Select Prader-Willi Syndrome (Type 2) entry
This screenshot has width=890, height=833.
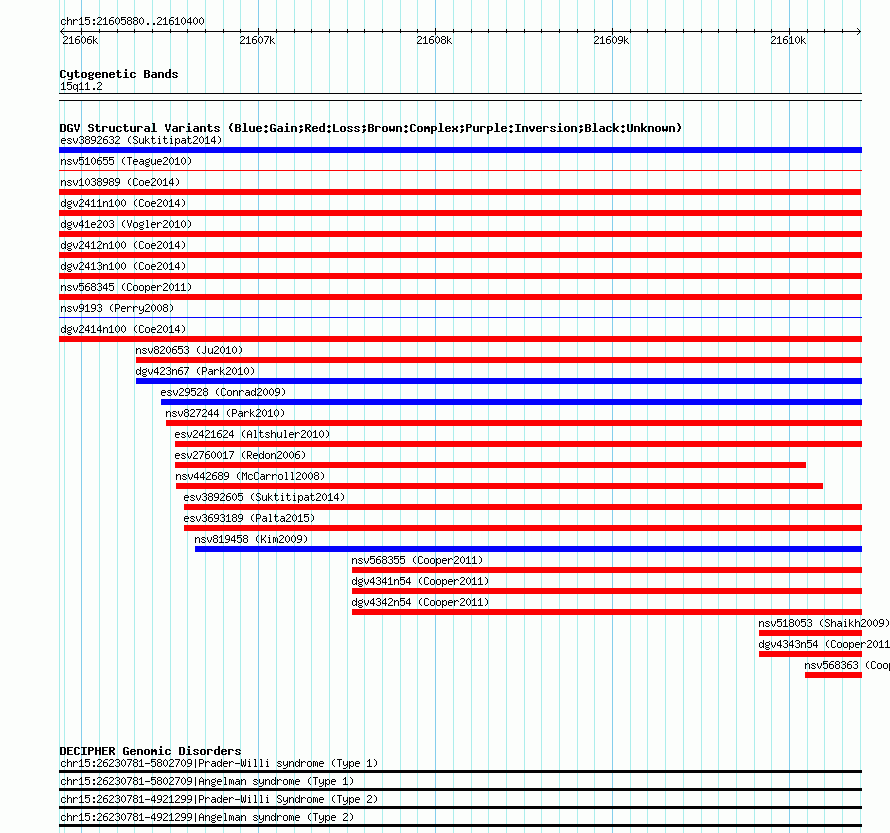click(219, 799)
